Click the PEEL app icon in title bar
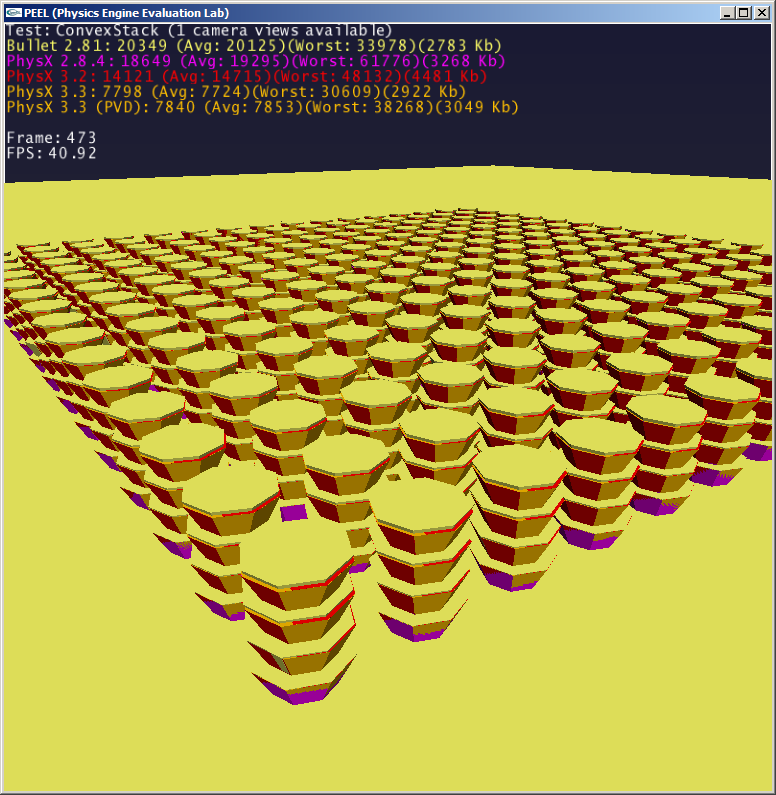This screenshot has height=795, width=776. (14, 13)
